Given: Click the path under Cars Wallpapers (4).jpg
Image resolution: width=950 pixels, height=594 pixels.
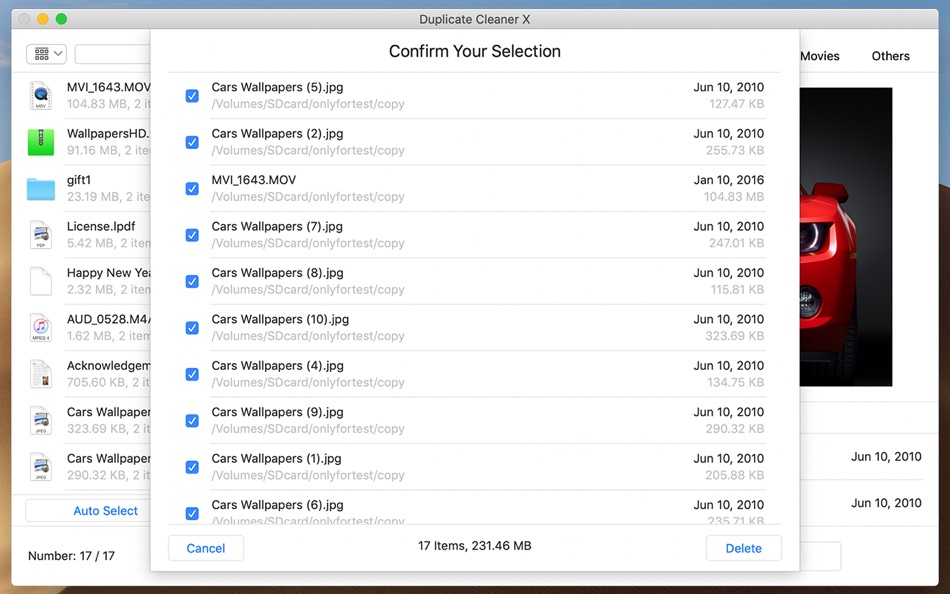Looking at the screenshot, I should (x=308, y=382).
